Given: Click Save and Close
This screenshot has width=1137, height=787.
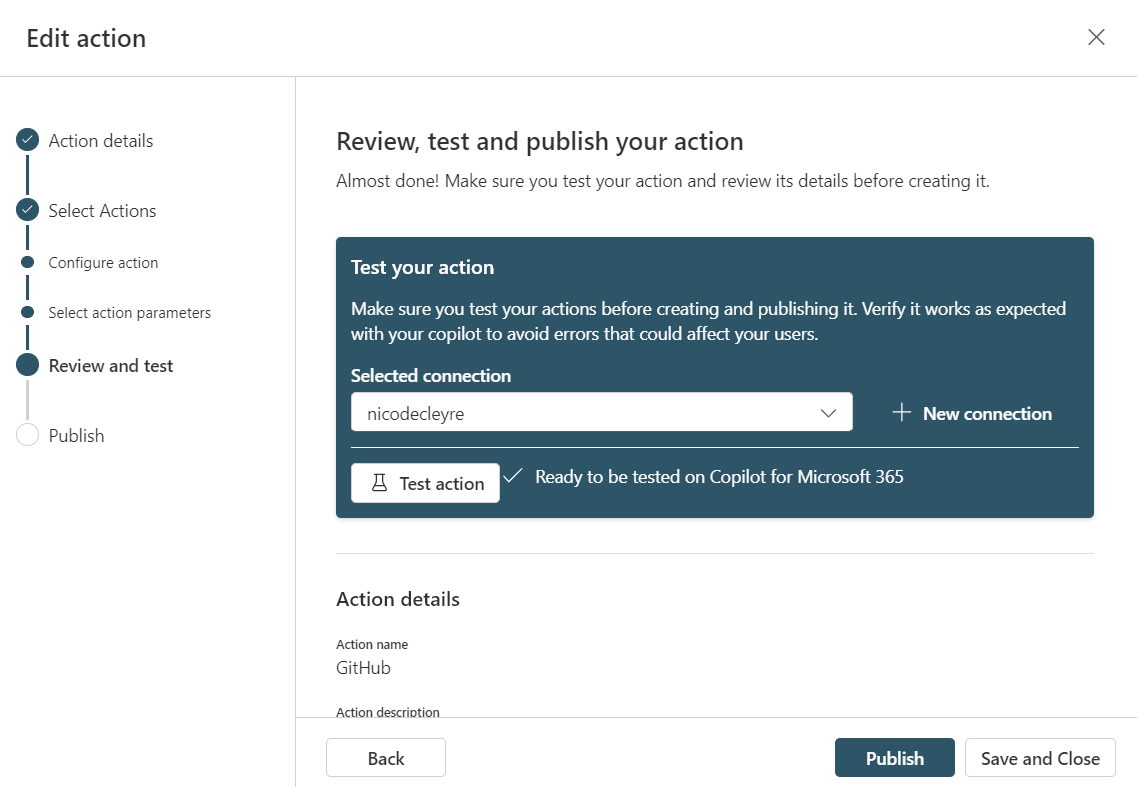Looking at the screenshot, I should click(1040, 758).
